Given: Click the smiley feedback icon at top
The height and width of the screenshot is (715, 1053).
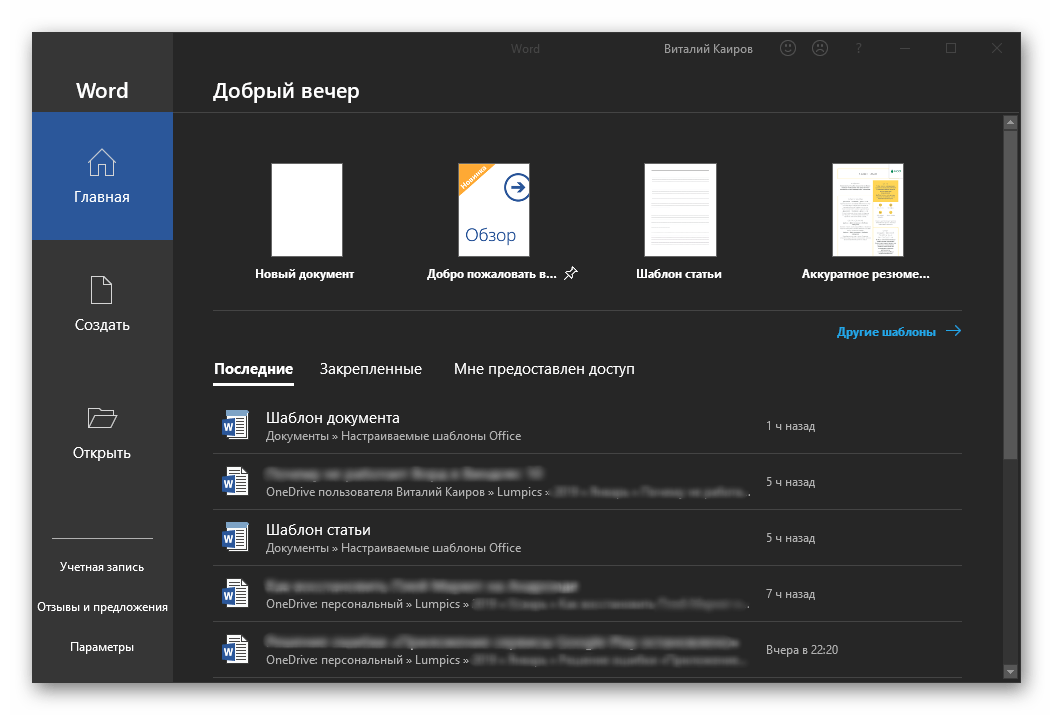Looking at the screenshot, I should click(787, 47).
